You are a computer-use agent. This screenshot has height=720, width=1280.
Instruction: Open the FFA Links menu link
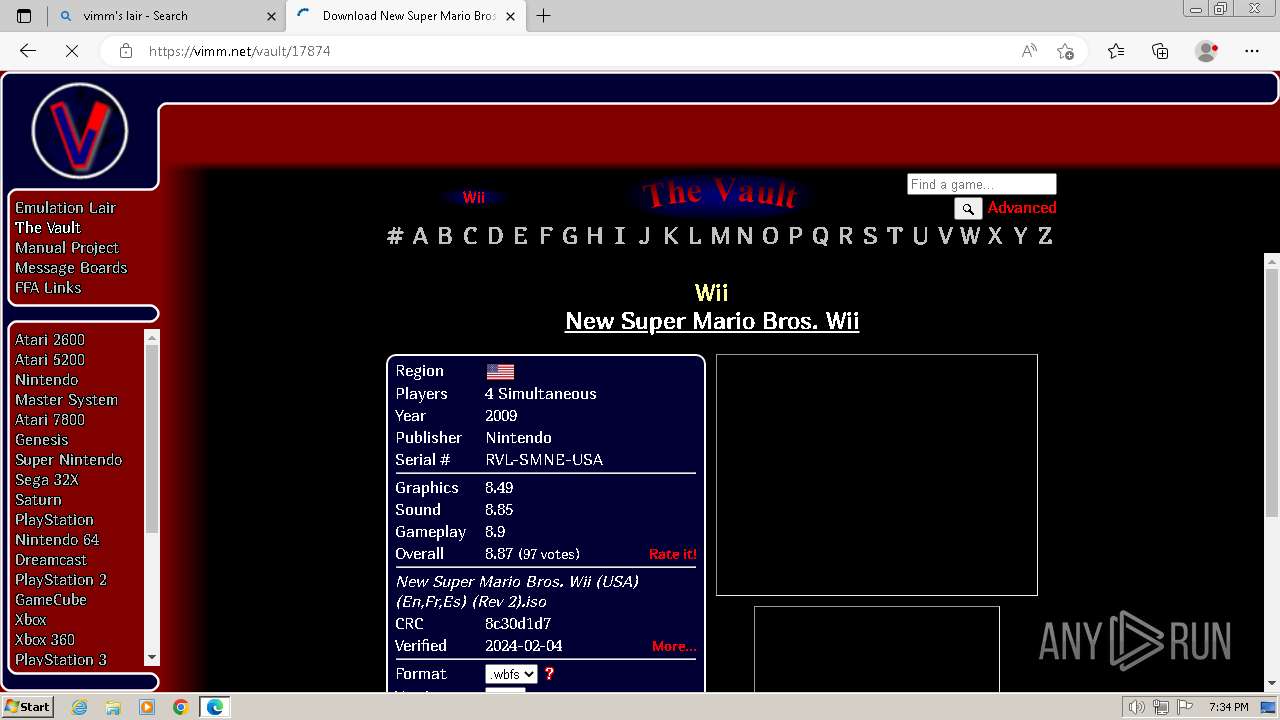(x=48, y=288)
